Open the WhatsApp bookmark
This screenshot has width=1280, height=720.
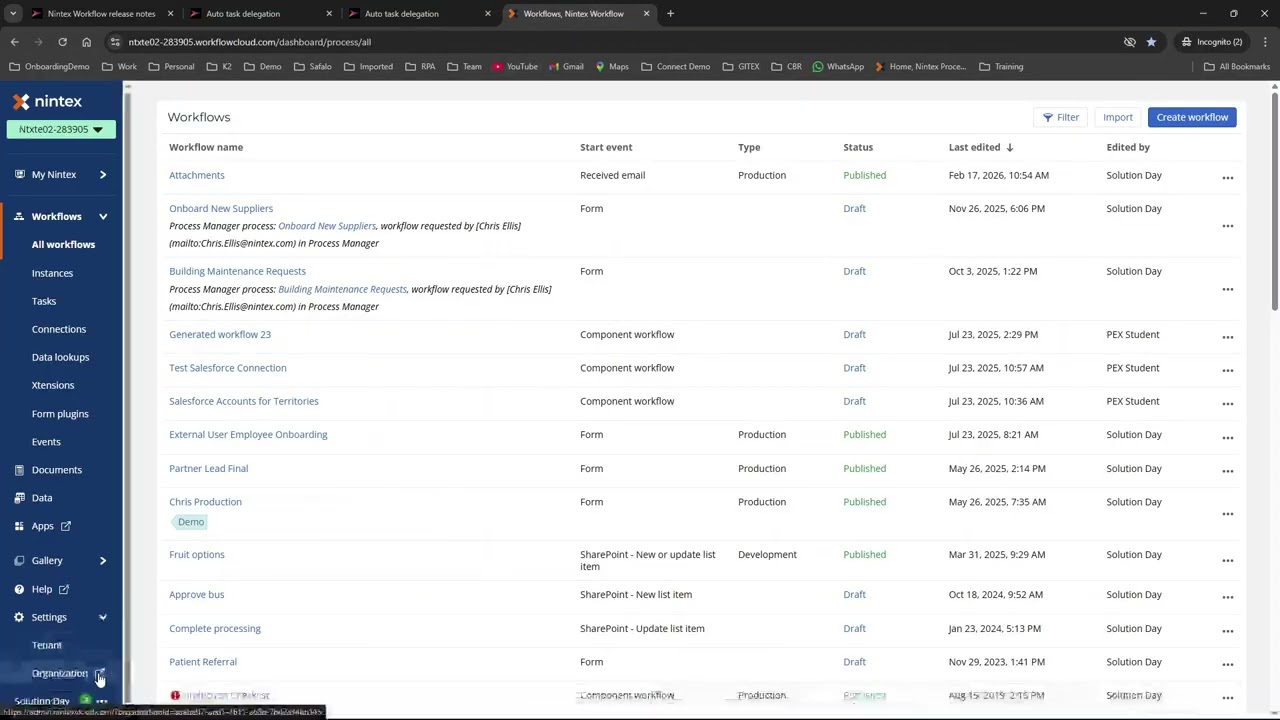pyautogui.click(x=838, y=66)
